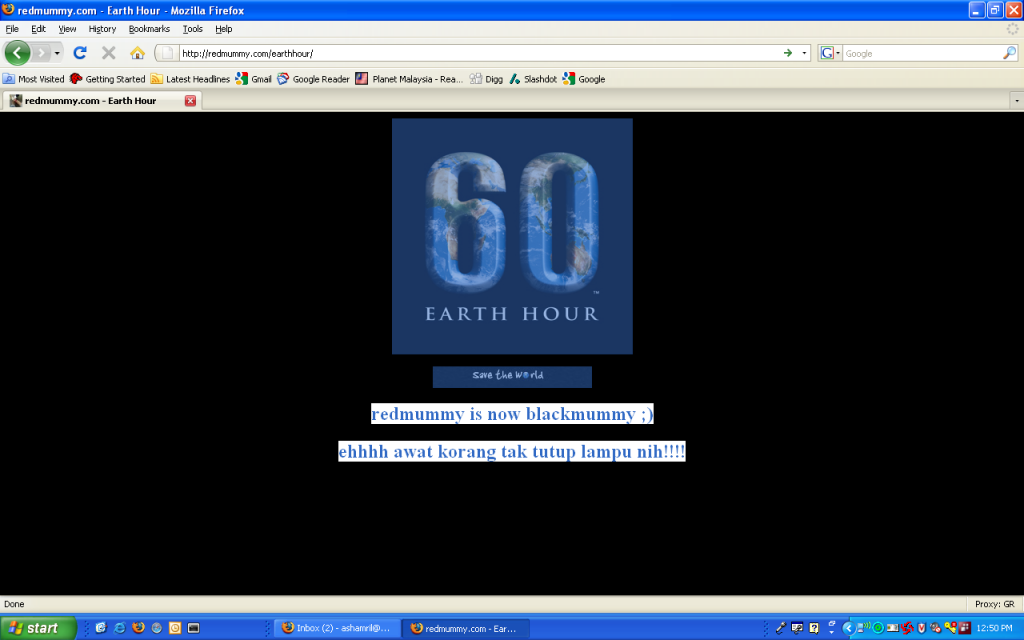
Task: Collapse the system tray with the arrow
Action: click(x=848, y=628)
